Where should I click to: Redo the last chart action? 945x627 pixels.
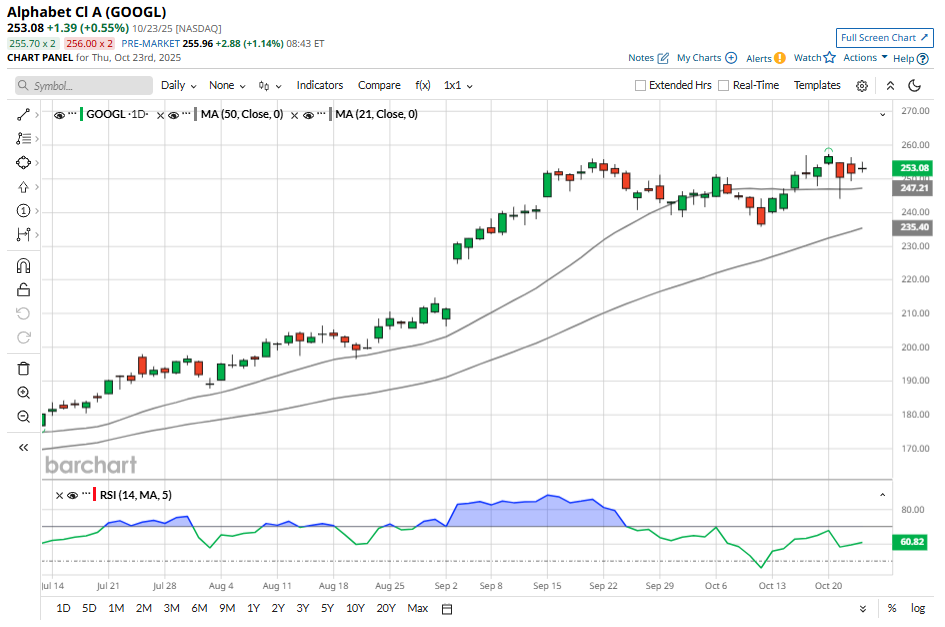pos(23,338)
